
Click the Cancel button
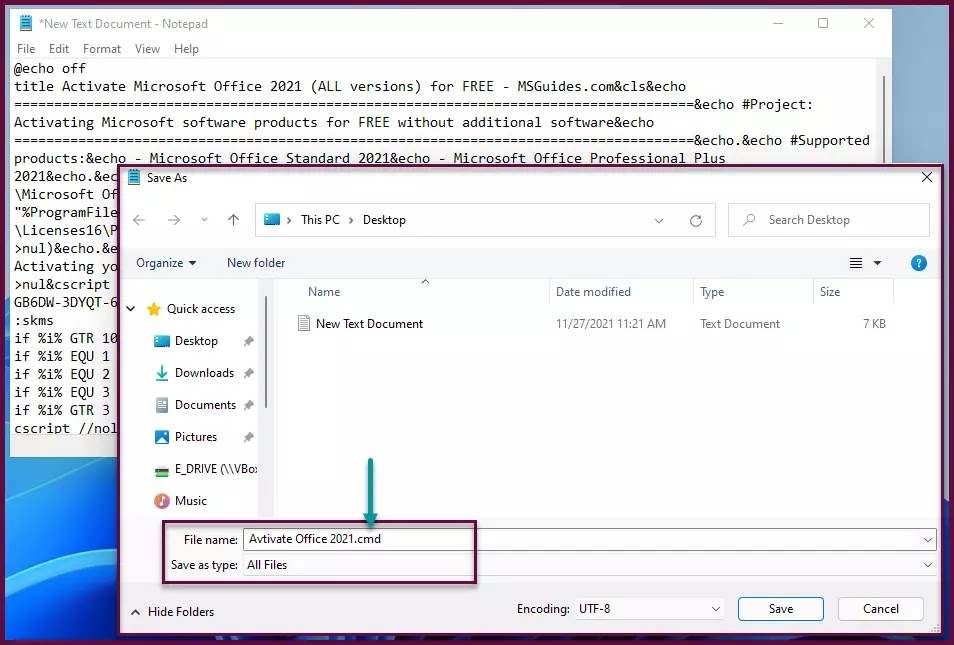pos(880,608)
